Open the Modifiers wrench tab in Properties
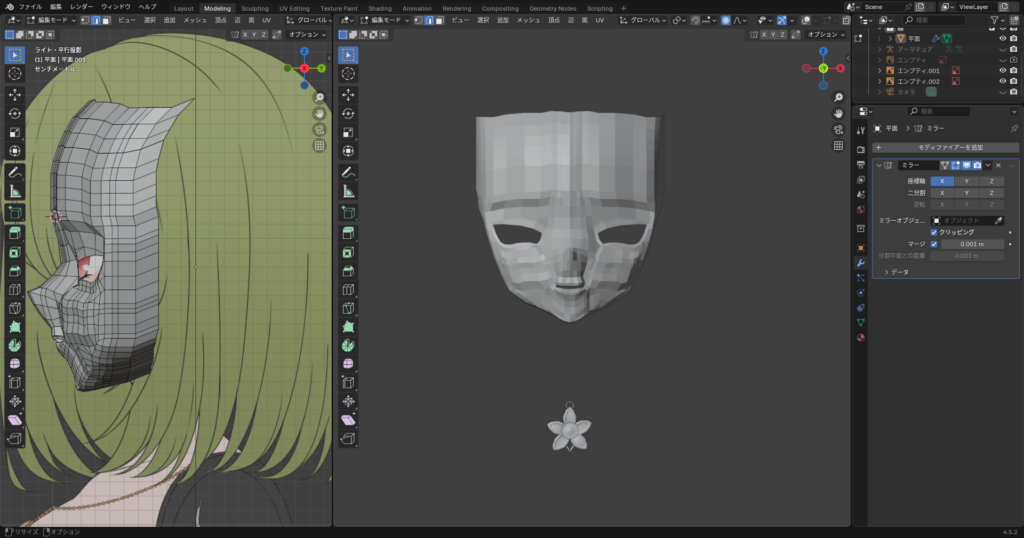The image size is (1024, 538). tap(861, 263)
